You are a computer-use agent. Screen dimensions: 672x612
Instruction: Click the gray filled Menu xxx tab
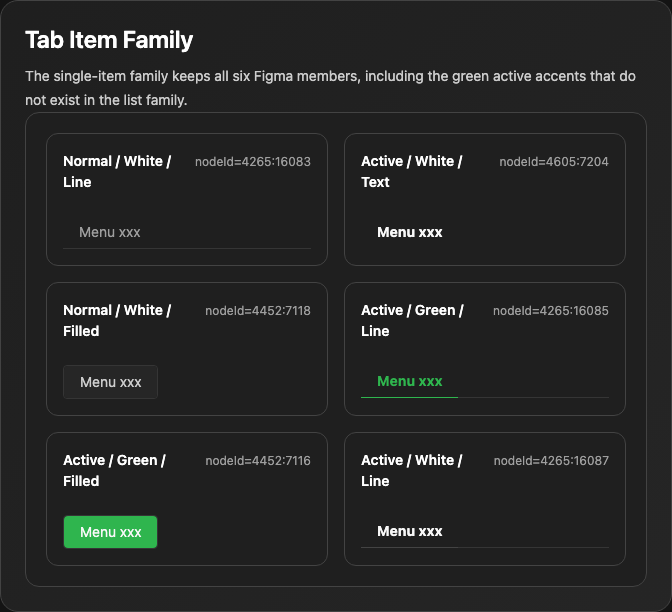tap(111, 382)
